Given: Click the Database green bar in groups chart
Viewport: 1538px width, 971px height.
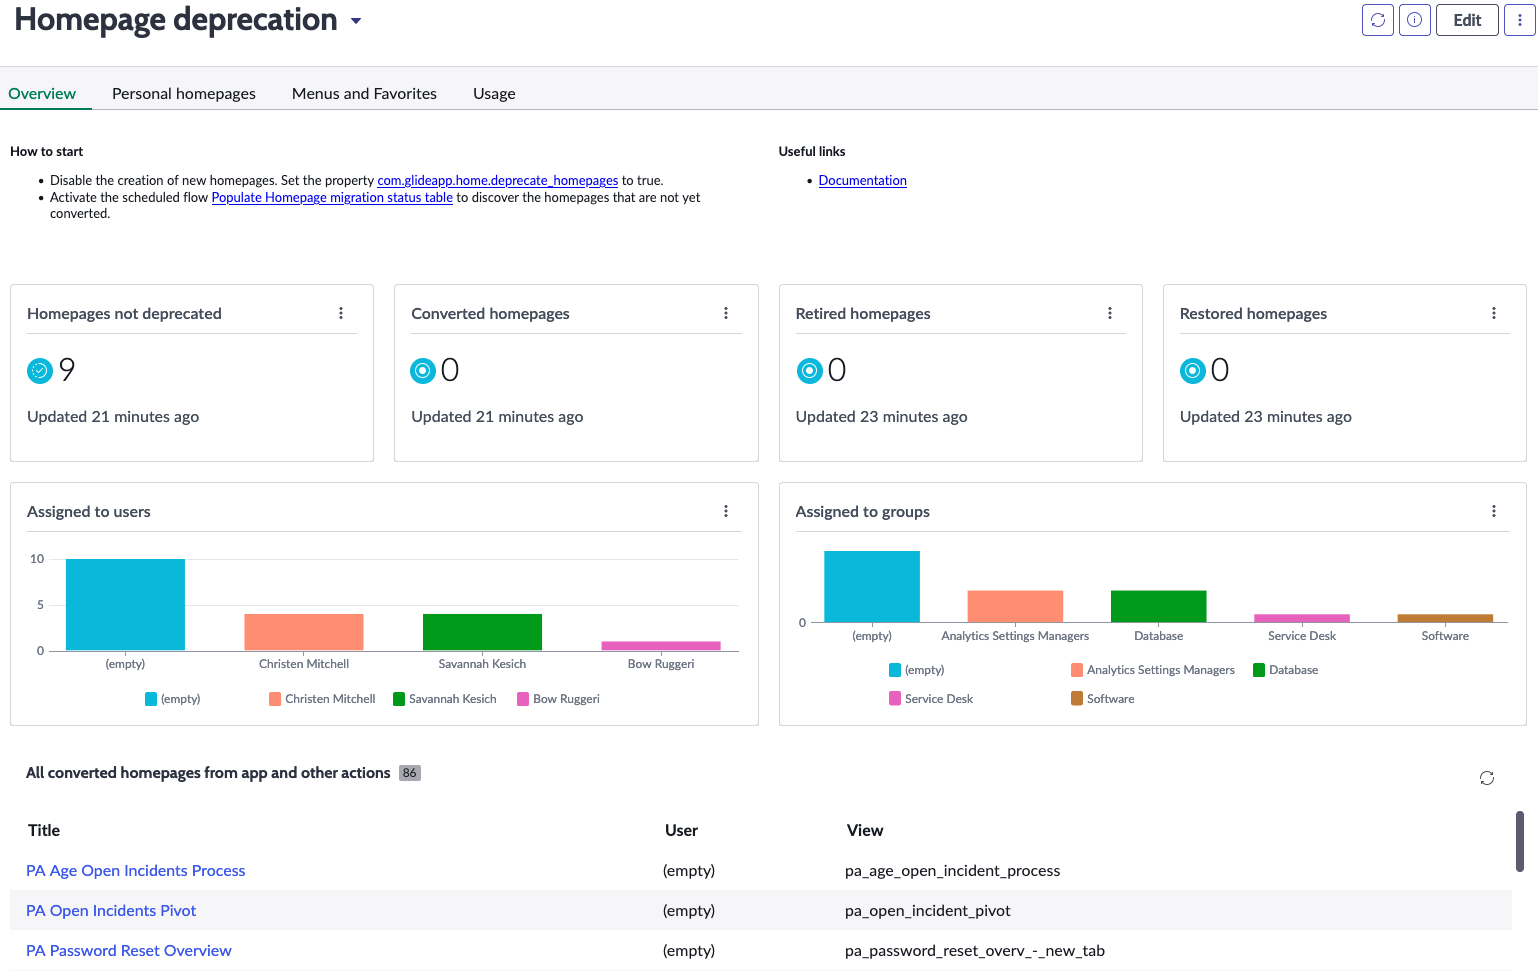Looking at the screenshot, I should tap(1159, 607).
